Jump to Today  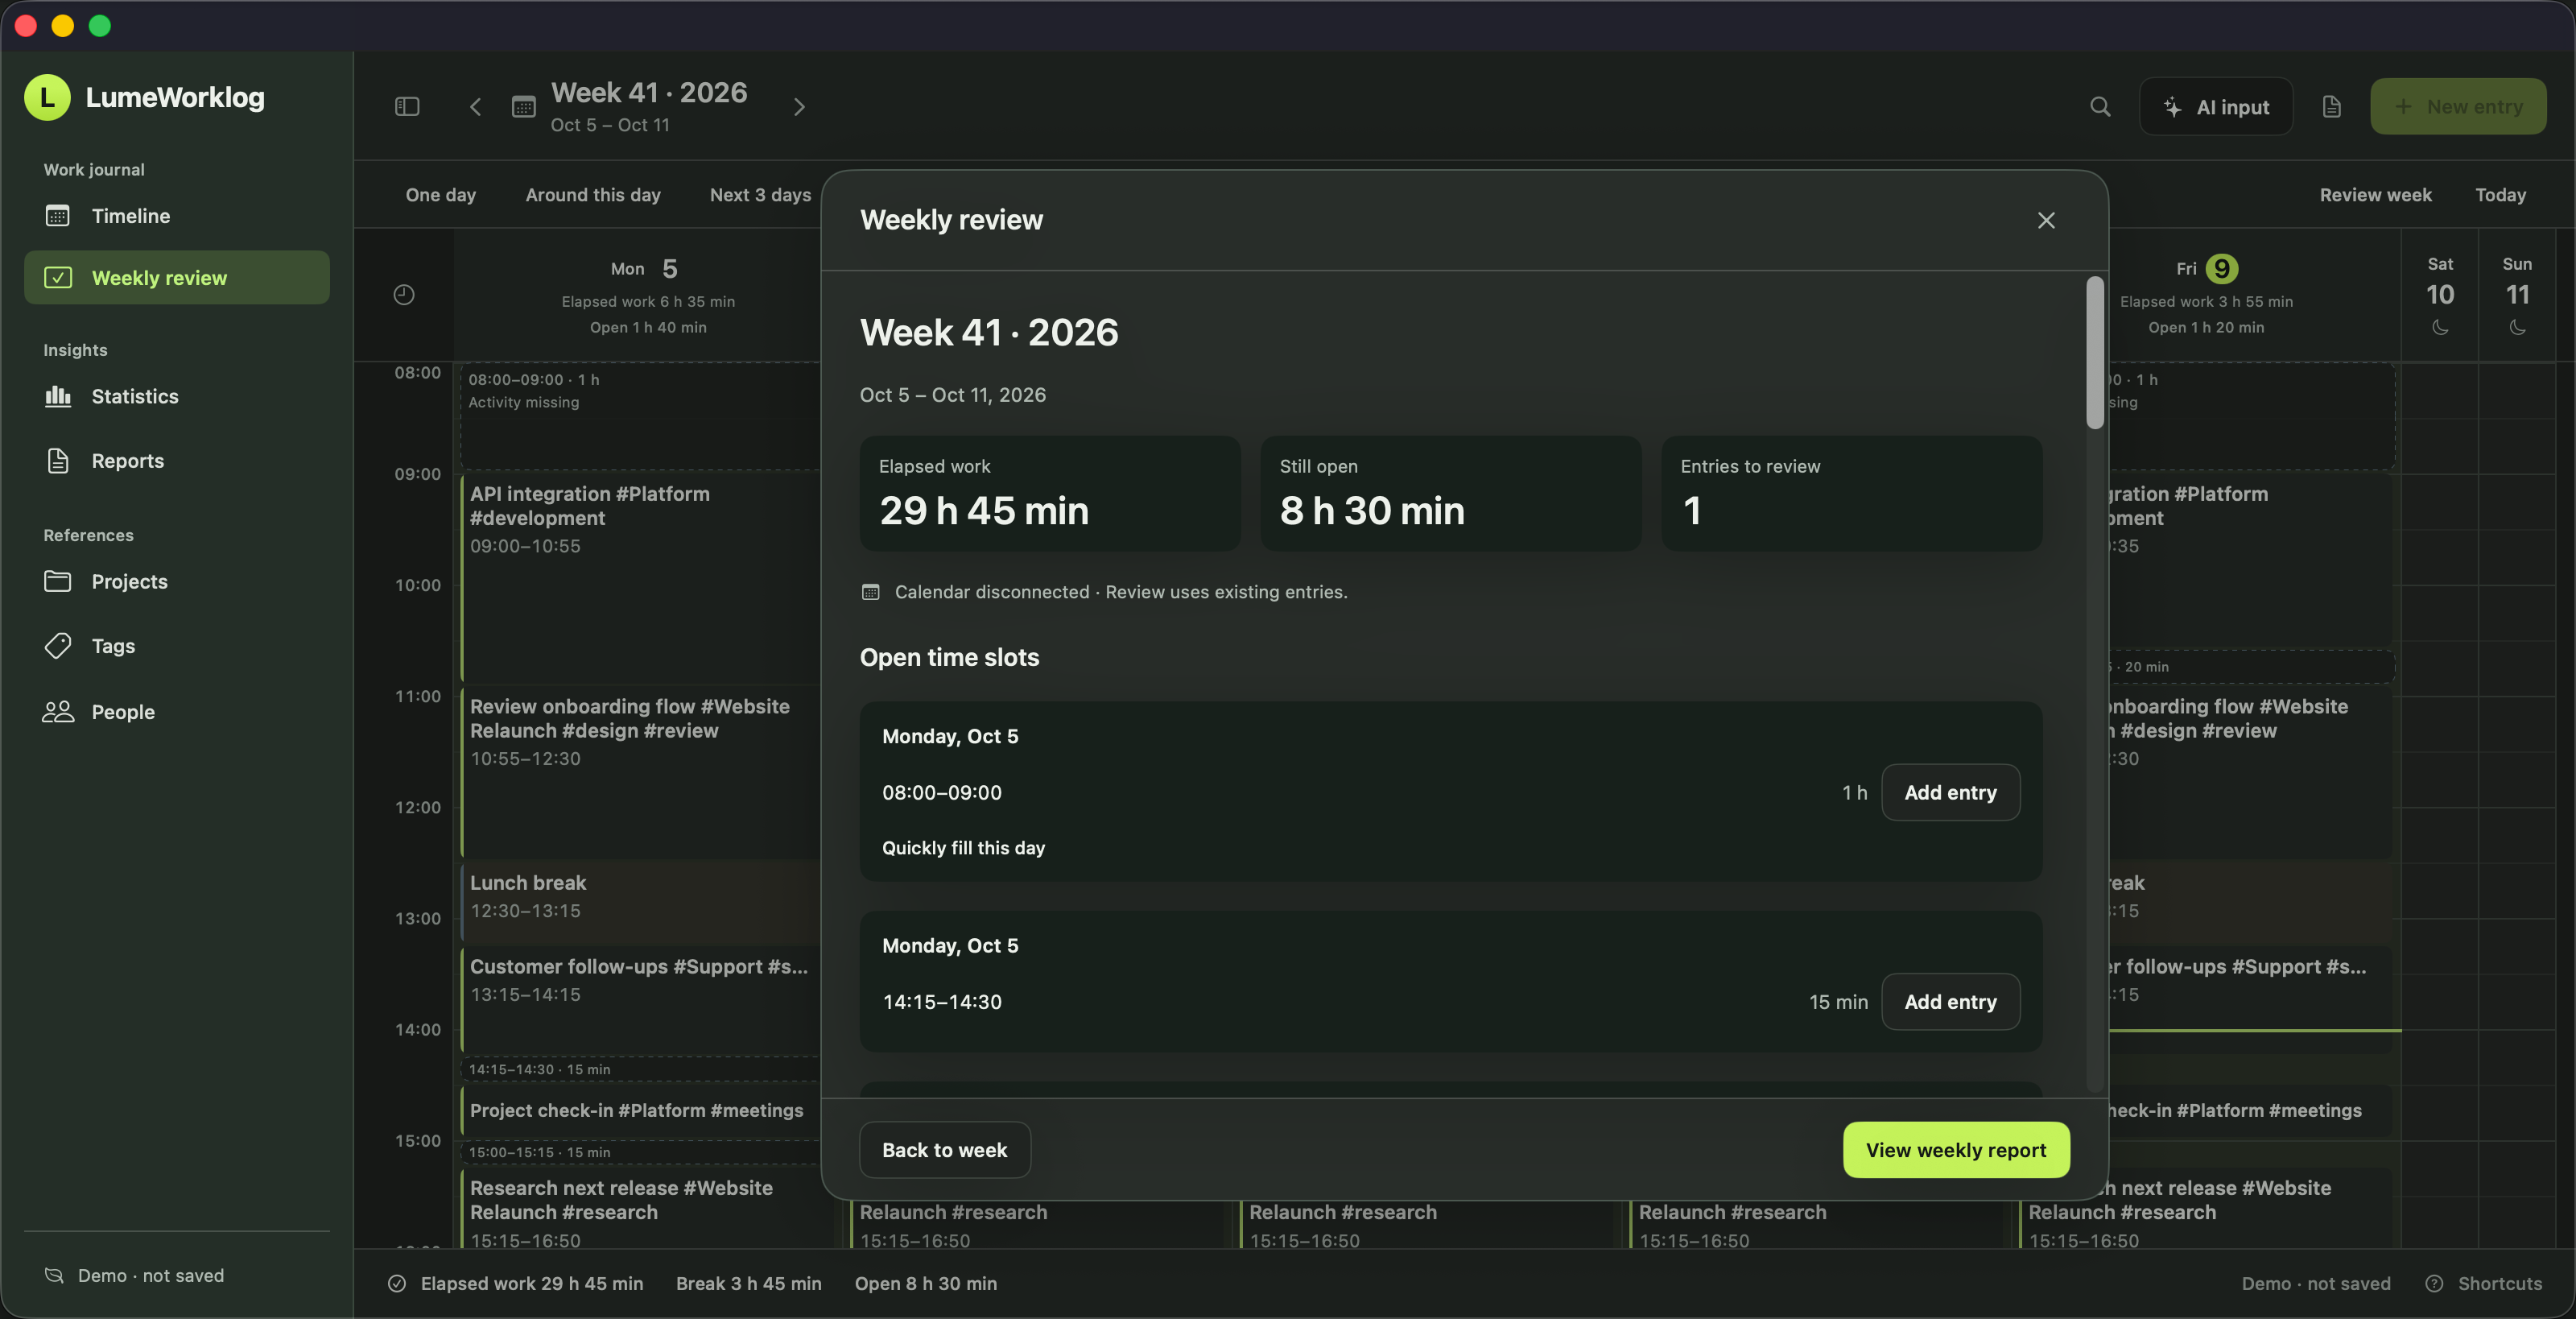[2500, 195]
